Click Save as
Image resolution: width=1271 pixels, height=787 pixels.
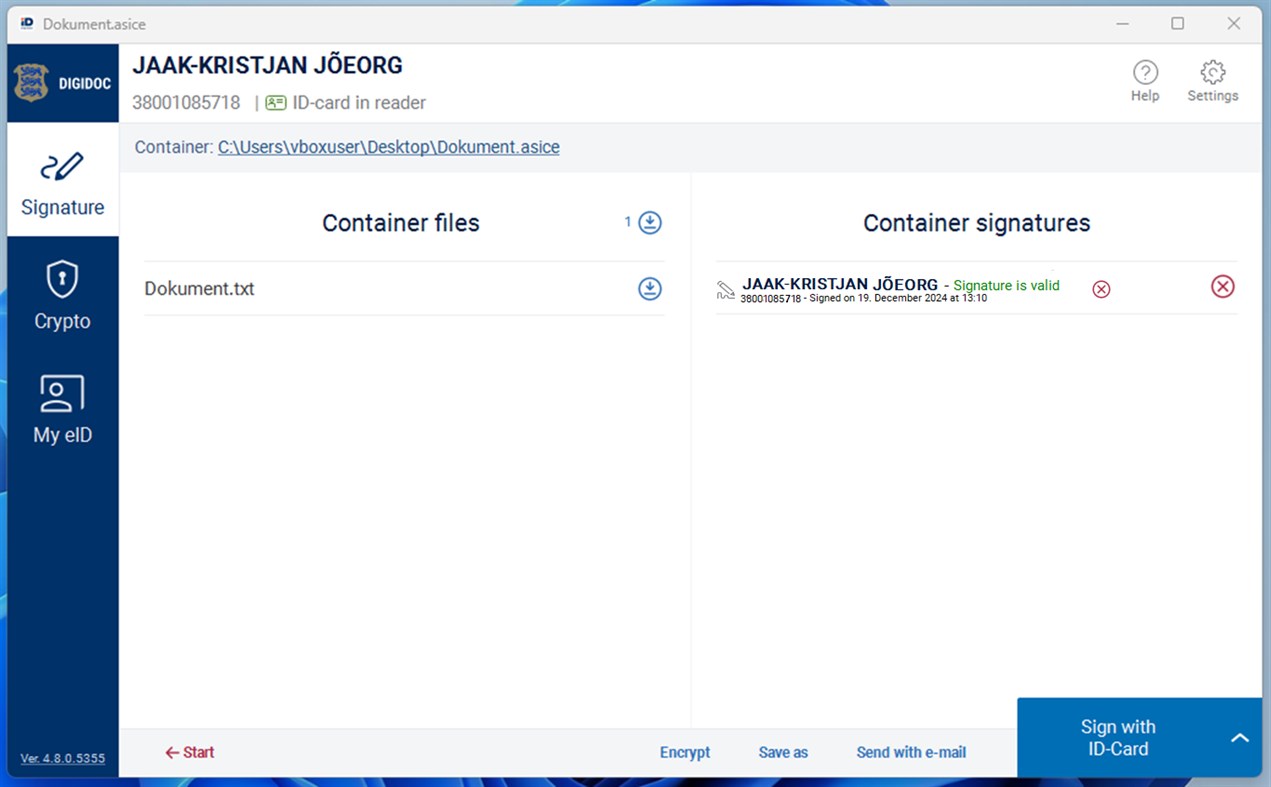[x=783, y=752]
